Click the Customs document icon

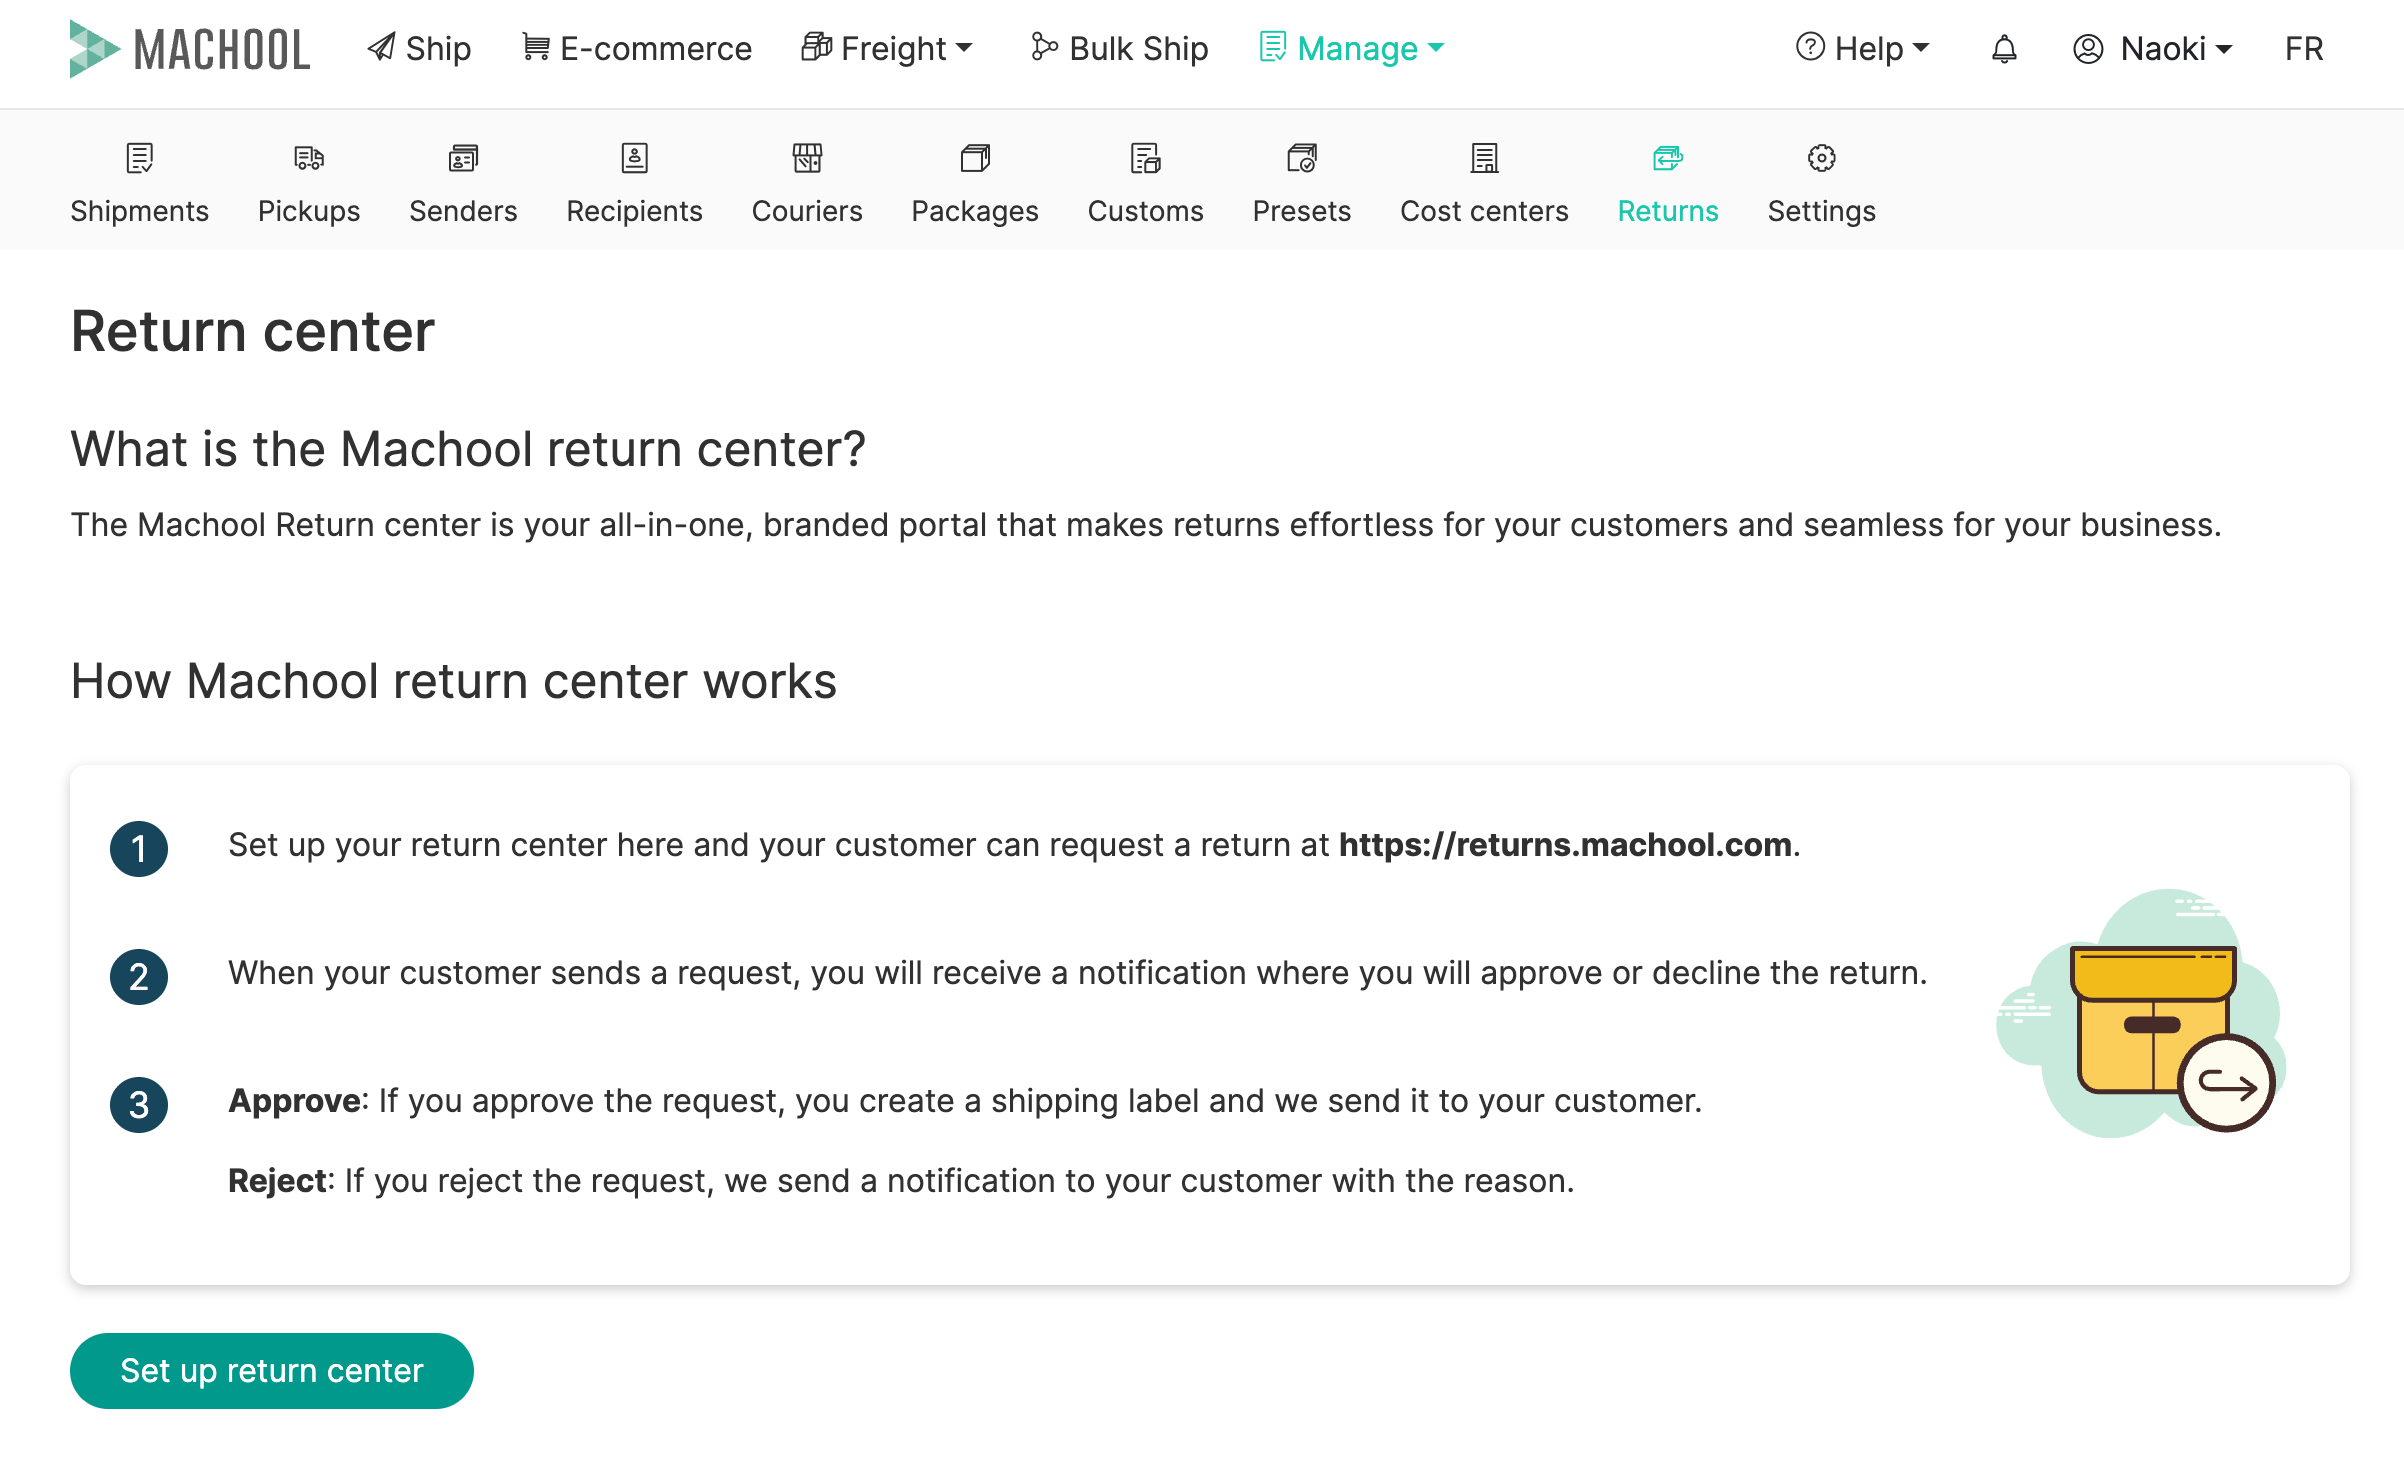(x=1145, y=158)
